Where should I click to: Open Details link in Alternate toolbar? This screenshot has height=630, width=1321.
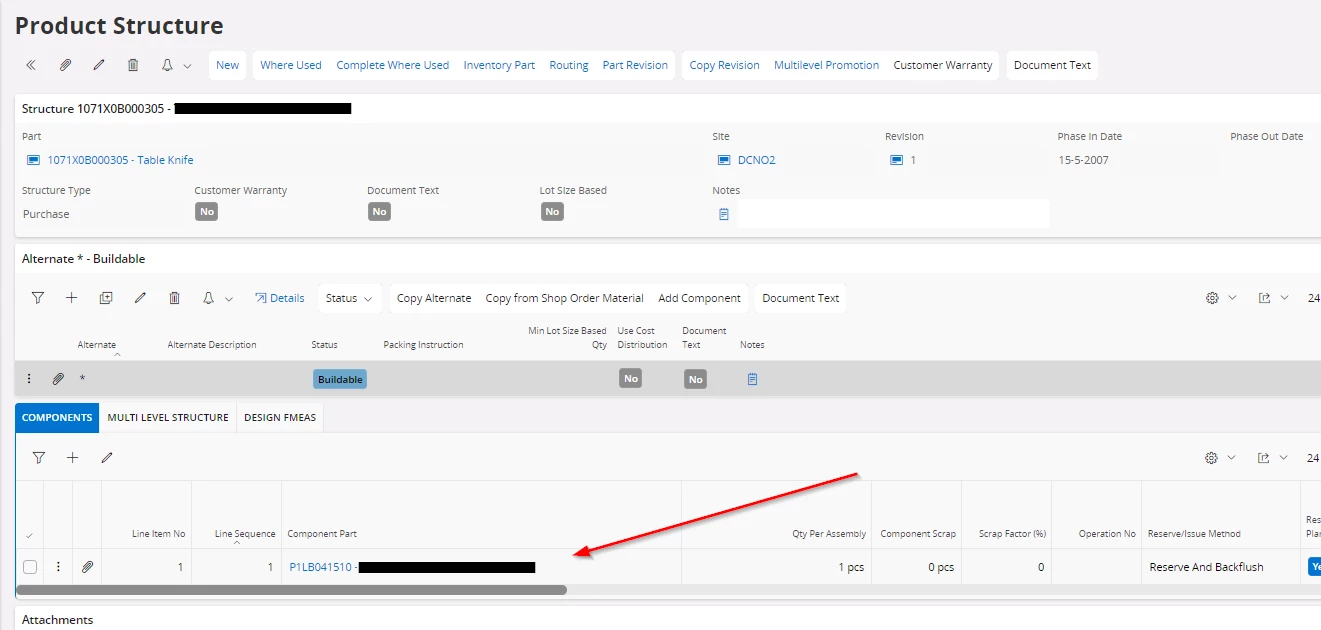click(x=280, y=298)
